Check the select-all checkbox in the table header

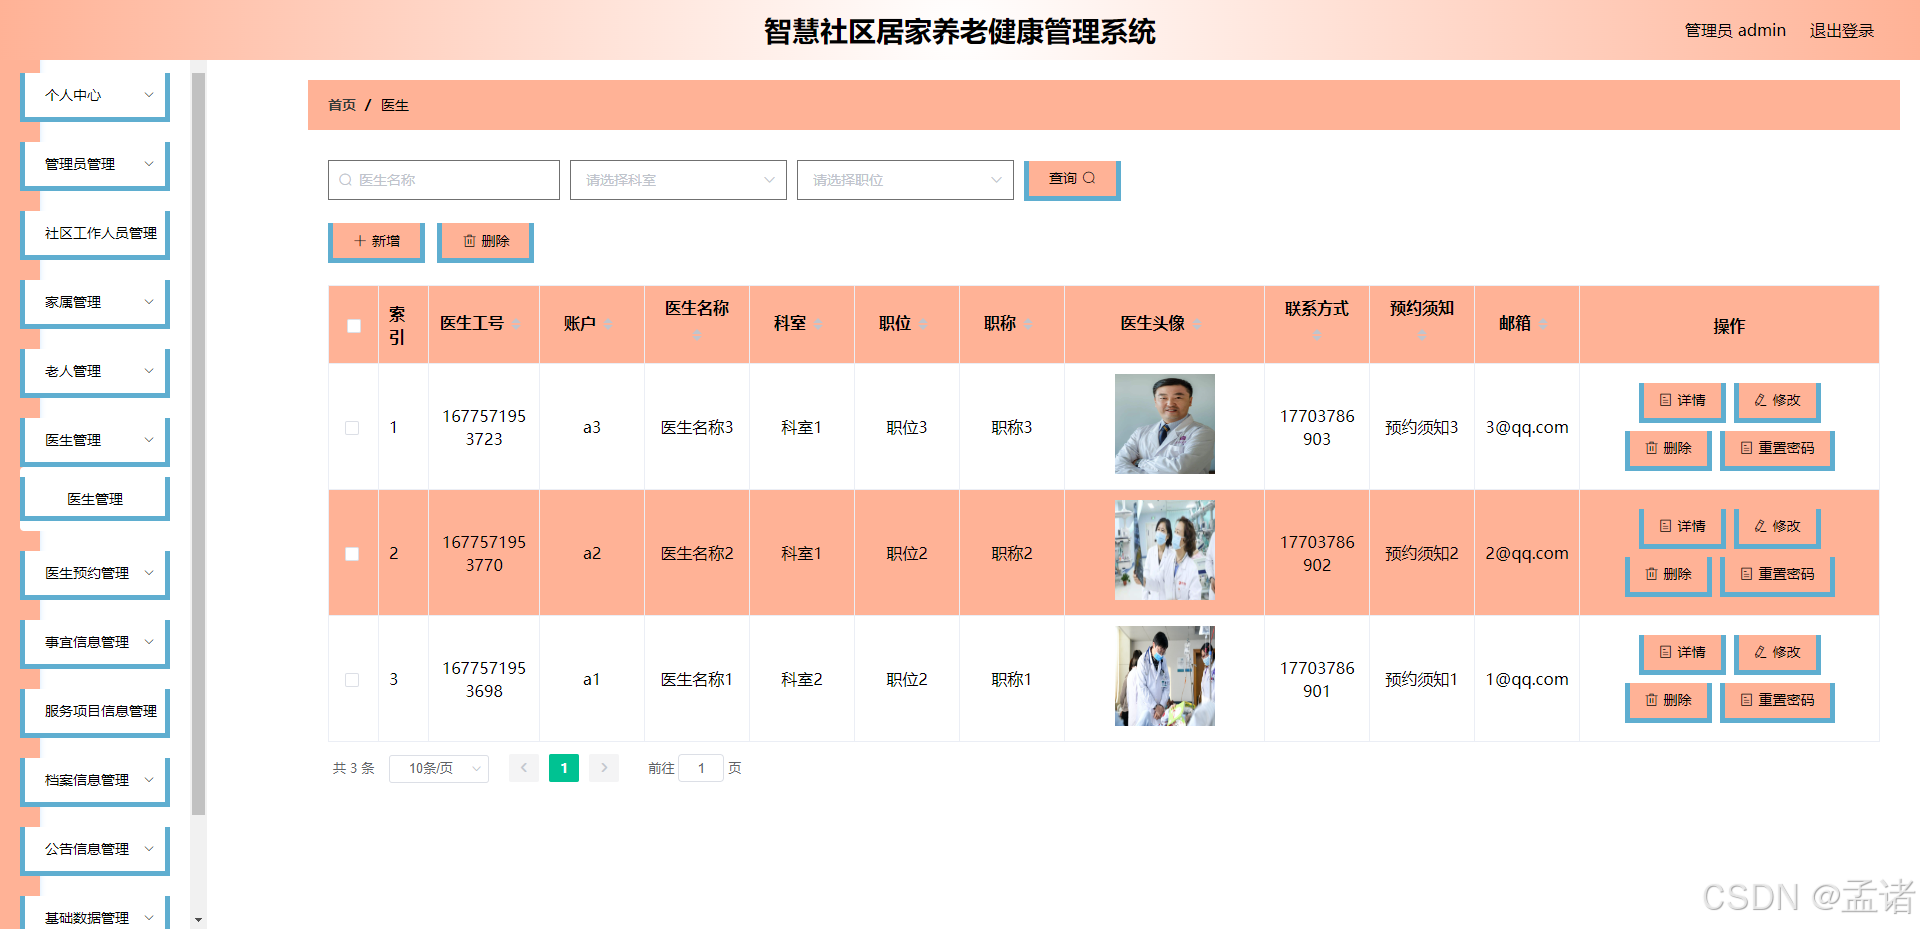[x=352, y=325]
